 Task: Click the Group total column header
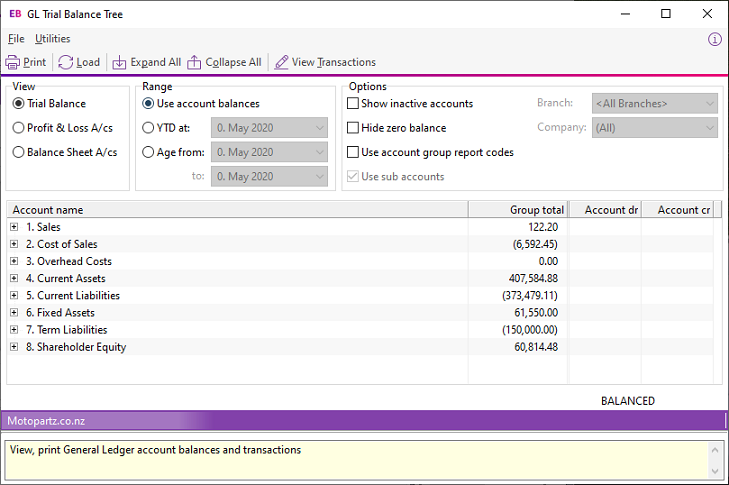pyautogui.click(x=518, y=210)
